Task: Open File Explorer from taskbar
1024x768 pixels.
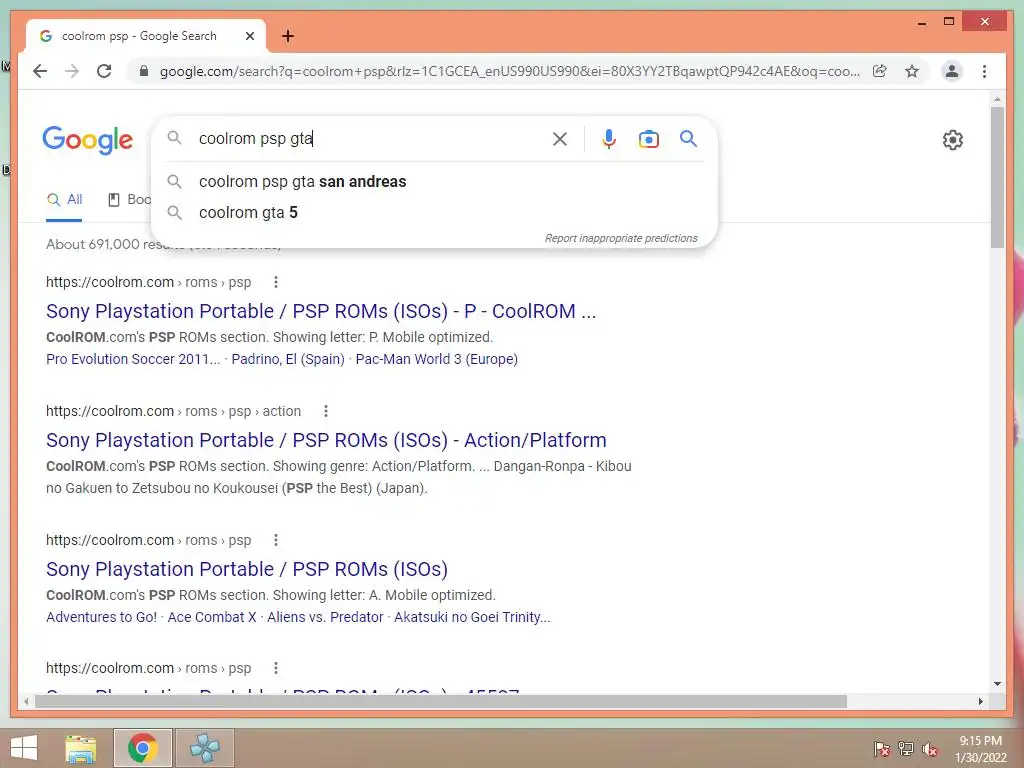Action: click(x=80, y=748)
